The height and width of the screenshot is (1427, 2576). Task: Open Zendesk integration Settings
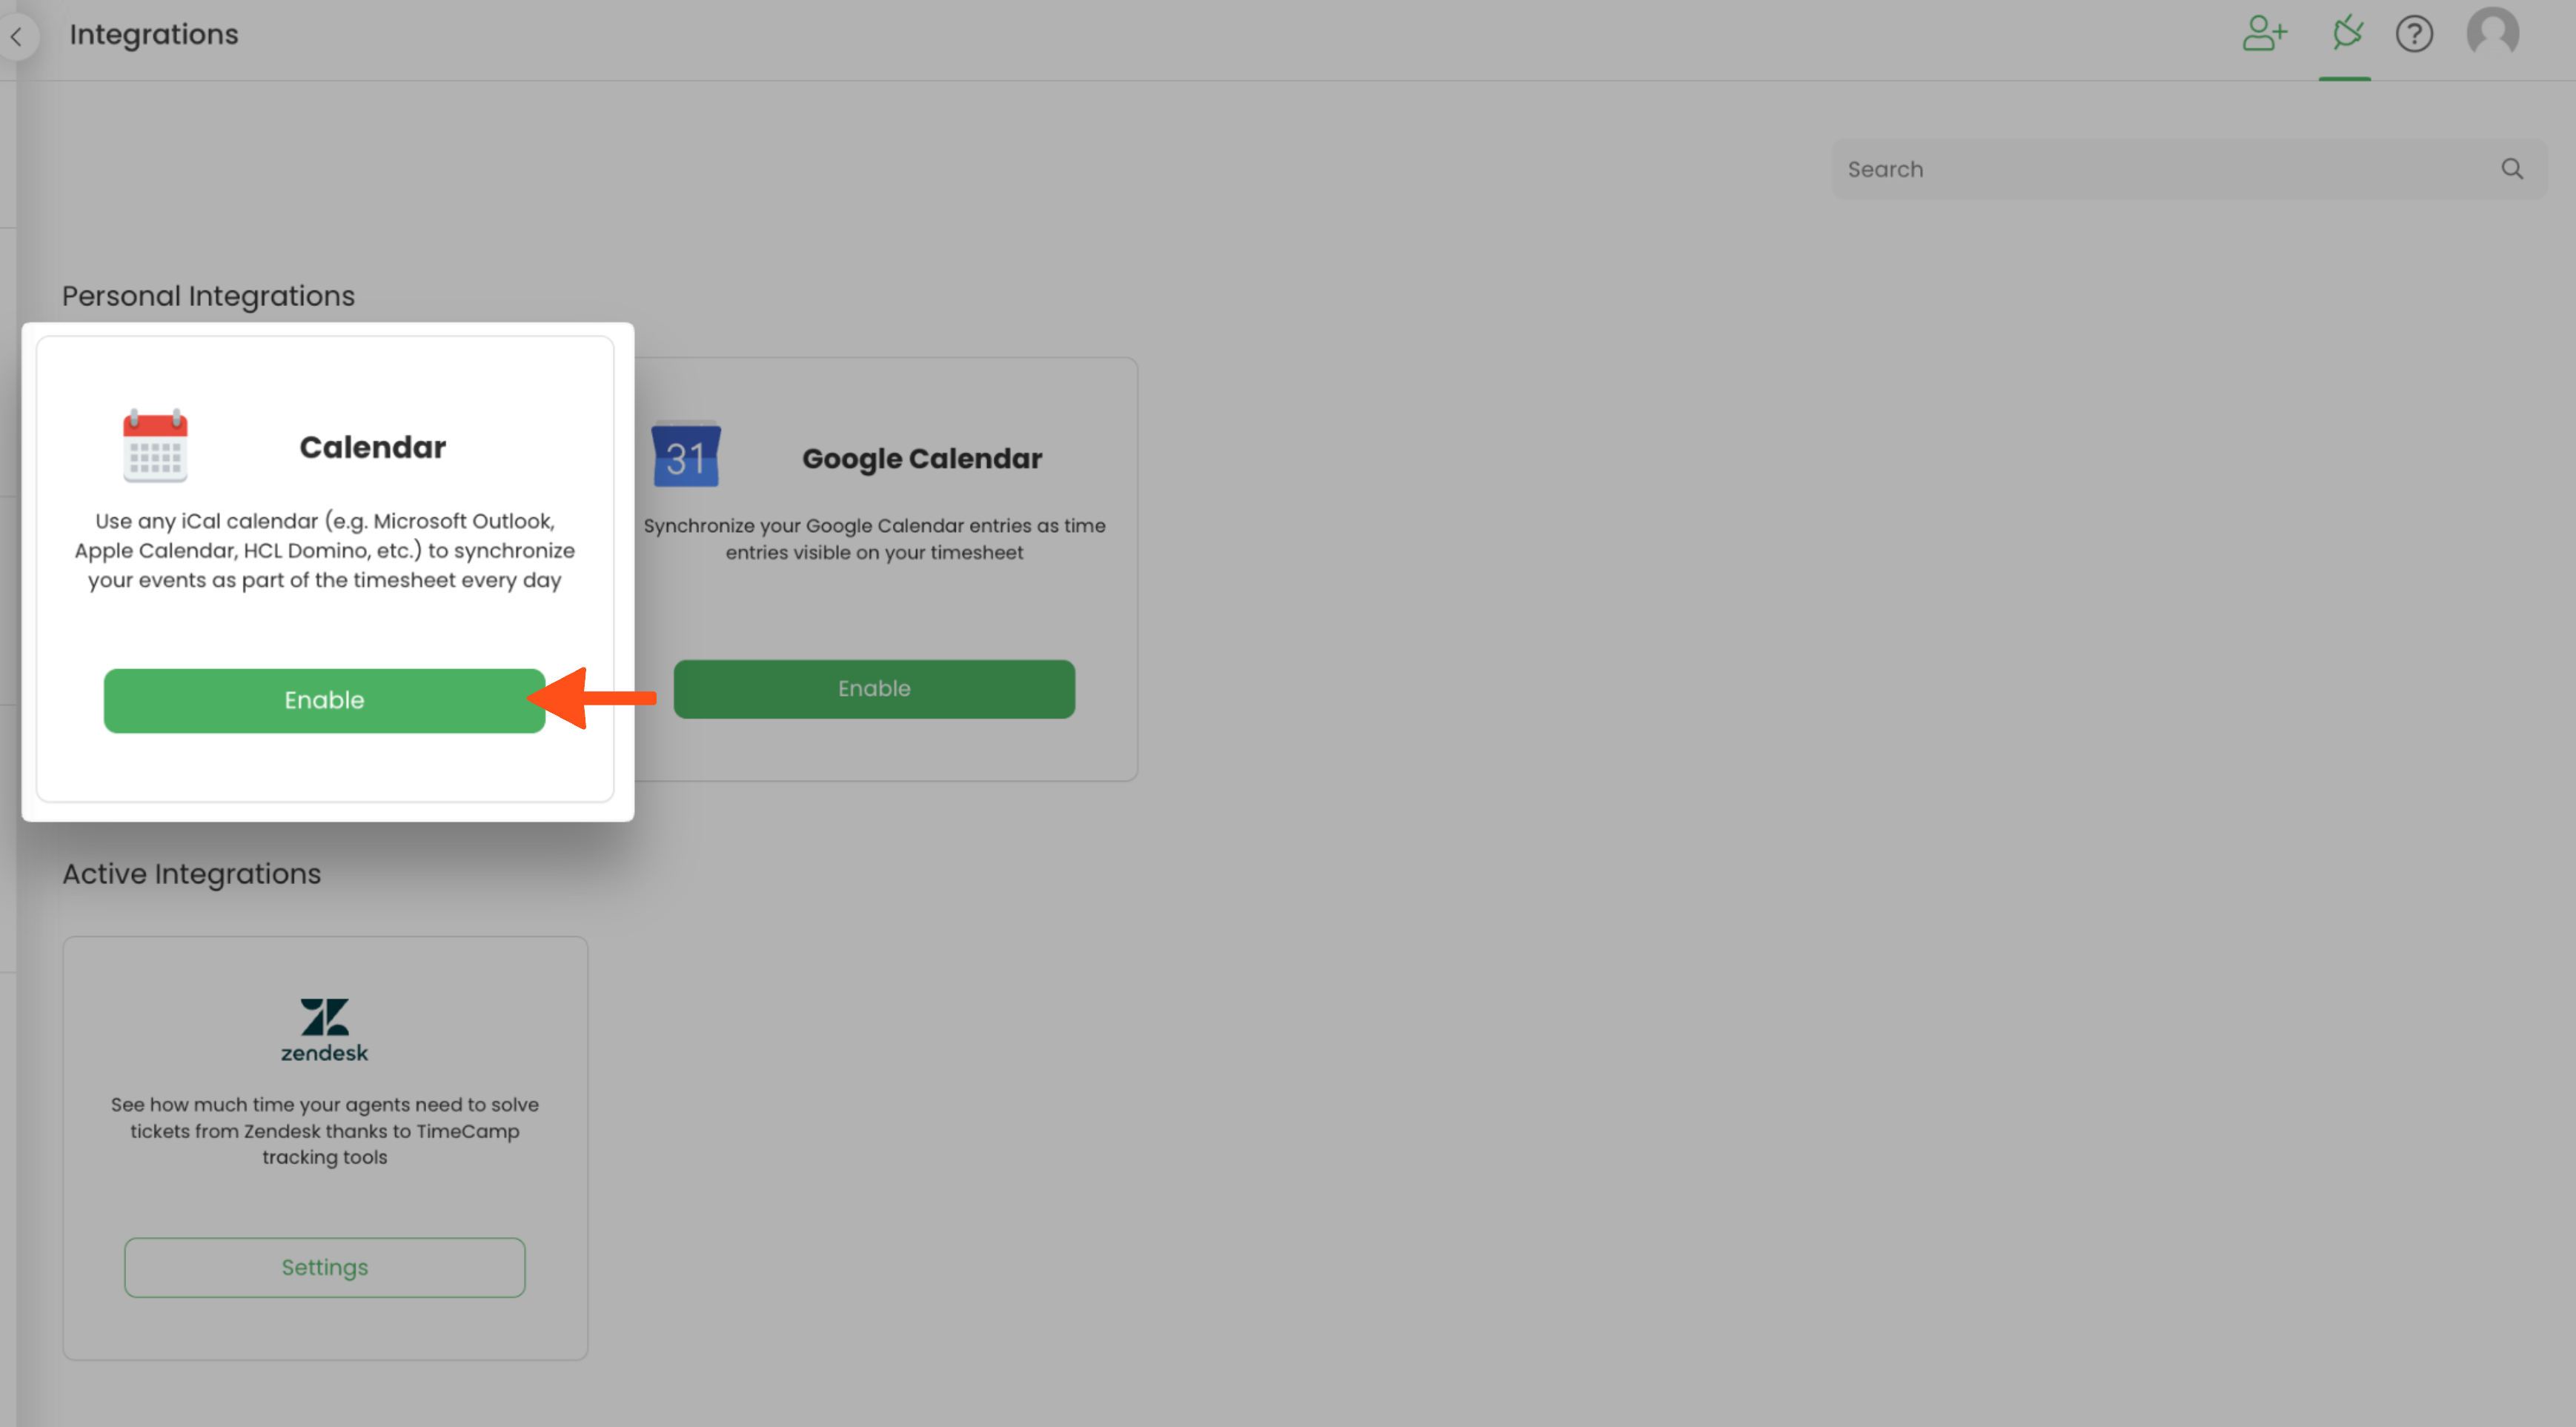(x=324, y=1267)
